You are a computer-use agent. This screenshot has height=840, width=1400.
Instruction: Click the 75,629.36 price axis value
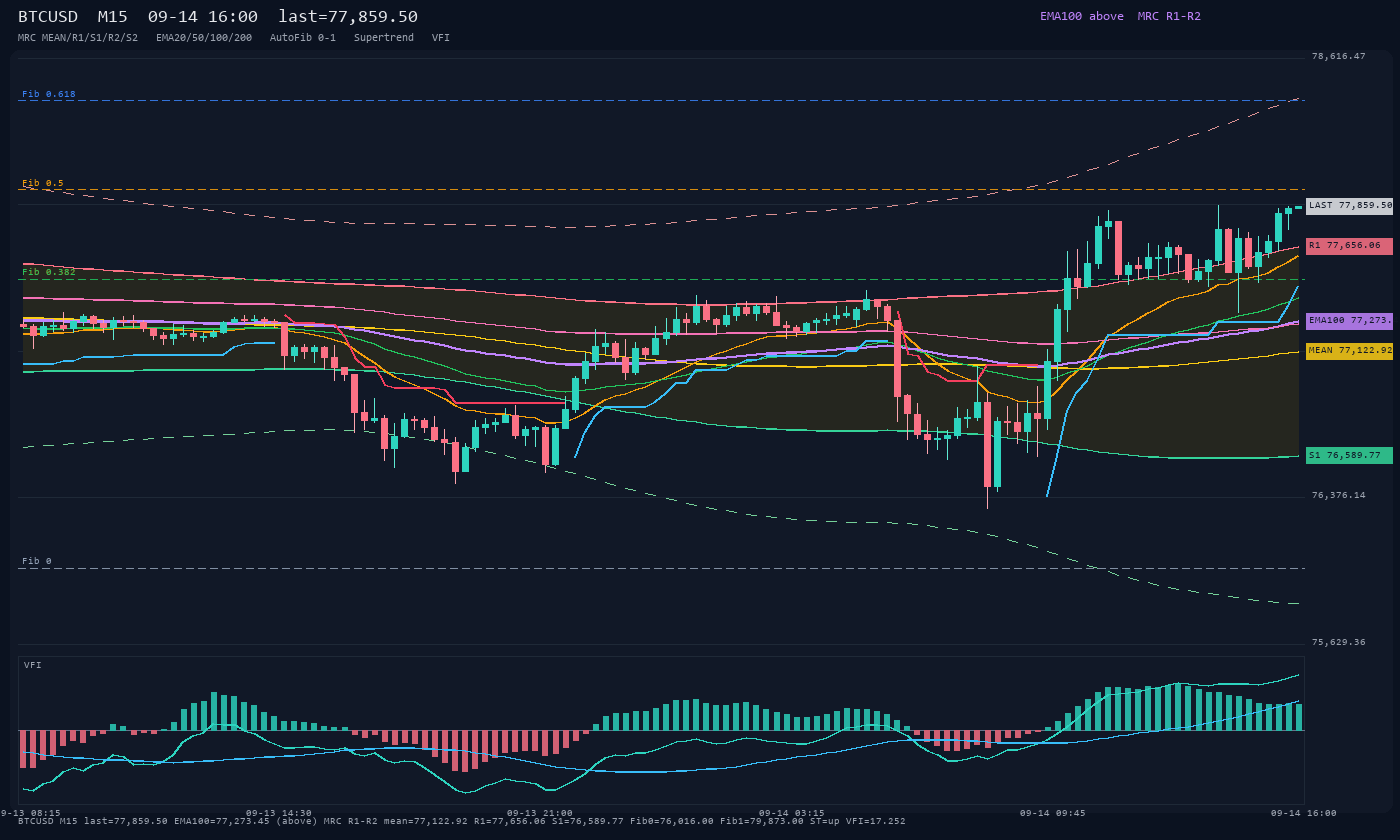1338,642
